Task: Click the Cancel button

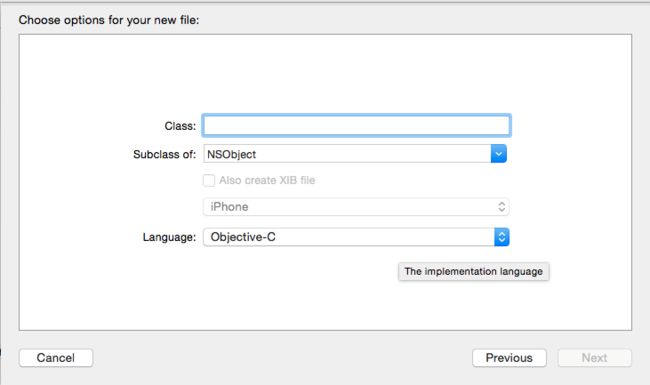Action: click(x=56, y=358)
